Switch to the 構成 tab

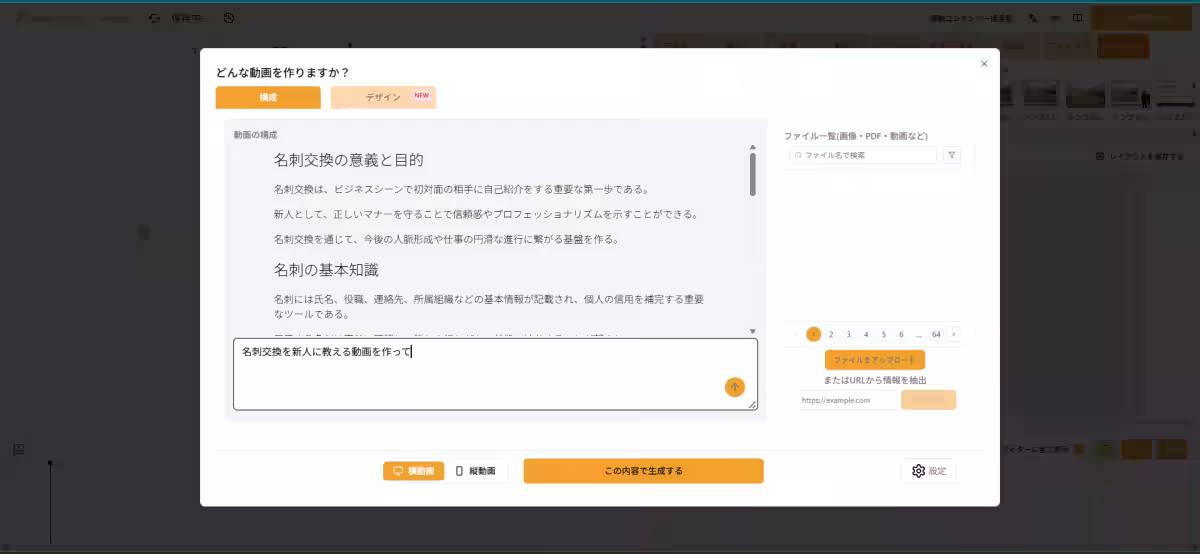tap(268, 97)
